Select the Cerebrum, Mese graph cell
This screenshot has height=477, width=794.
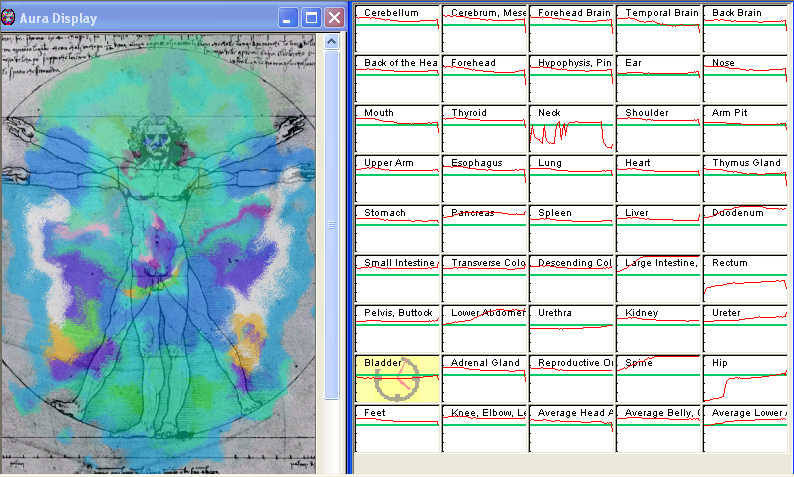(x=485, y=29)
